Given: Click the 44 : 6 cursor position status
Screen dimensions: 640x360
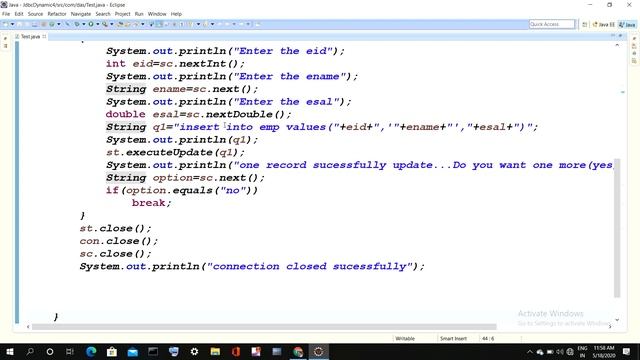Looking at the screenshot, I should 488,338.
